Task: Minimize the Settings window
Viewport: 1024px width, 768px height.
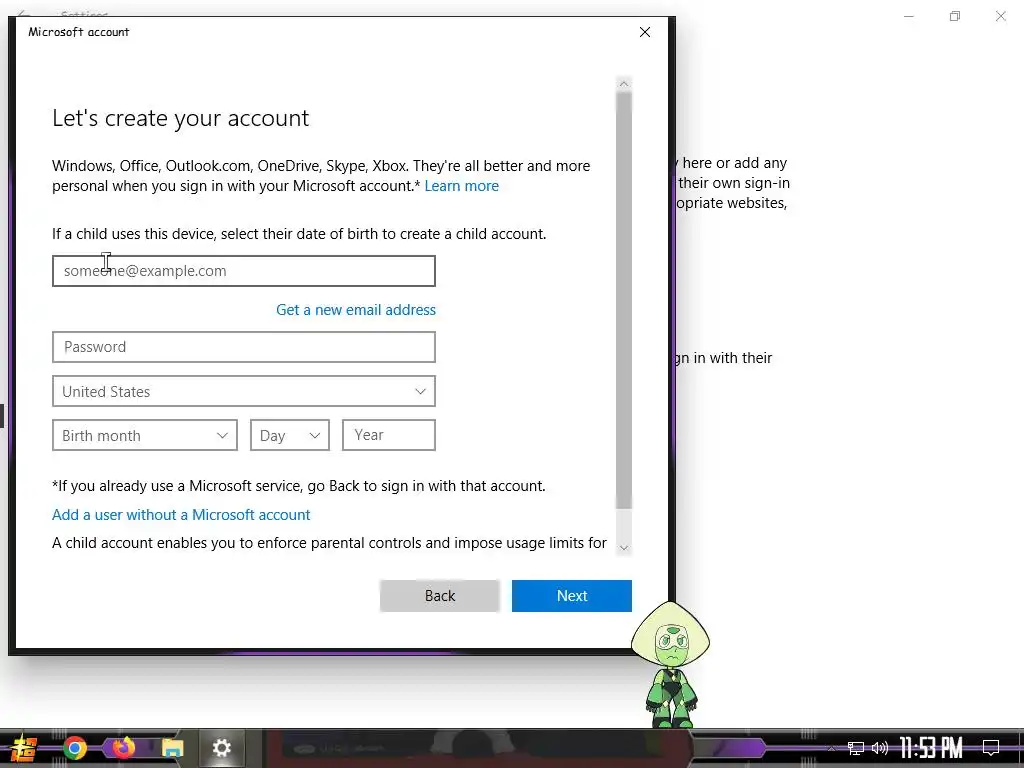Action: click(908, 16)
